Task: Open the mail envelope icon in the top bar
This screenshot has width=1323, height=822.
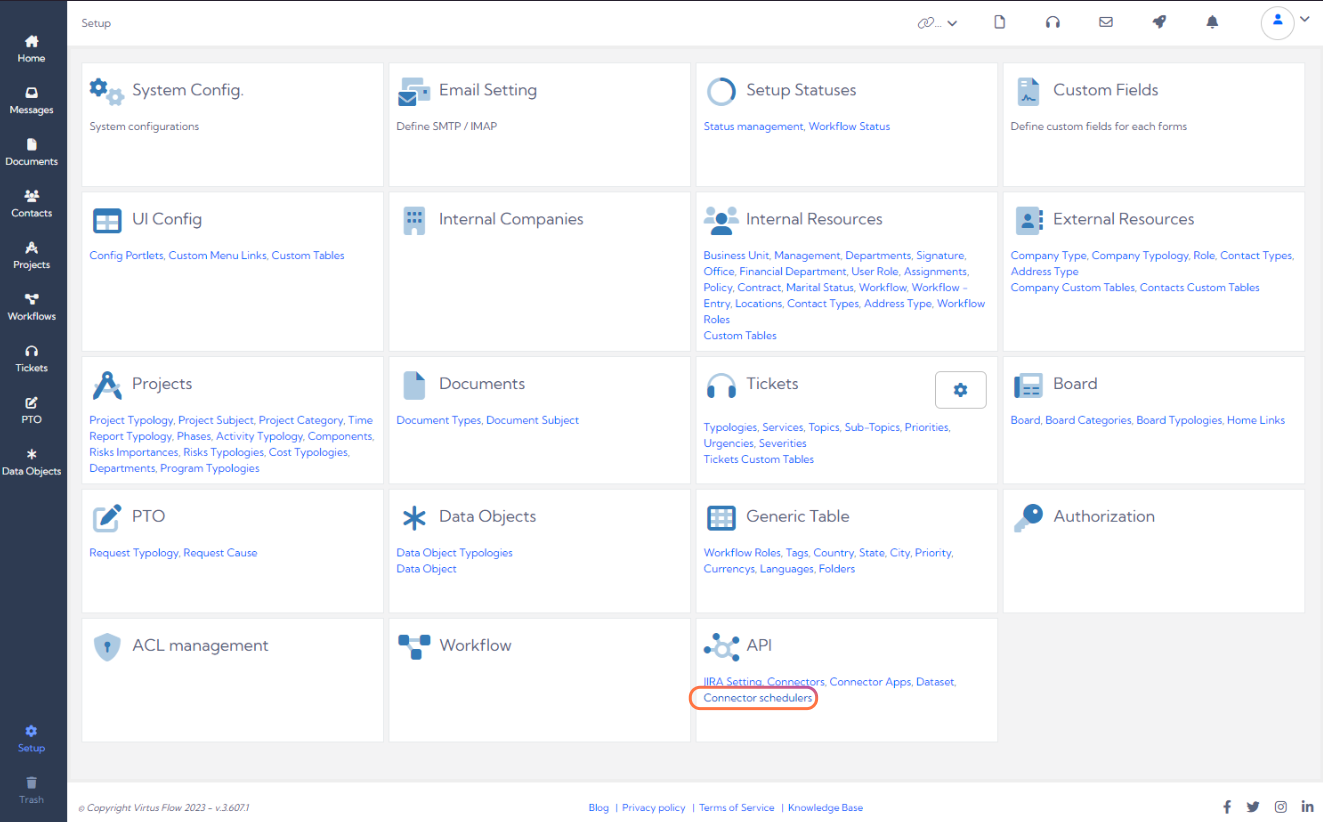Action: [1105, 21]
